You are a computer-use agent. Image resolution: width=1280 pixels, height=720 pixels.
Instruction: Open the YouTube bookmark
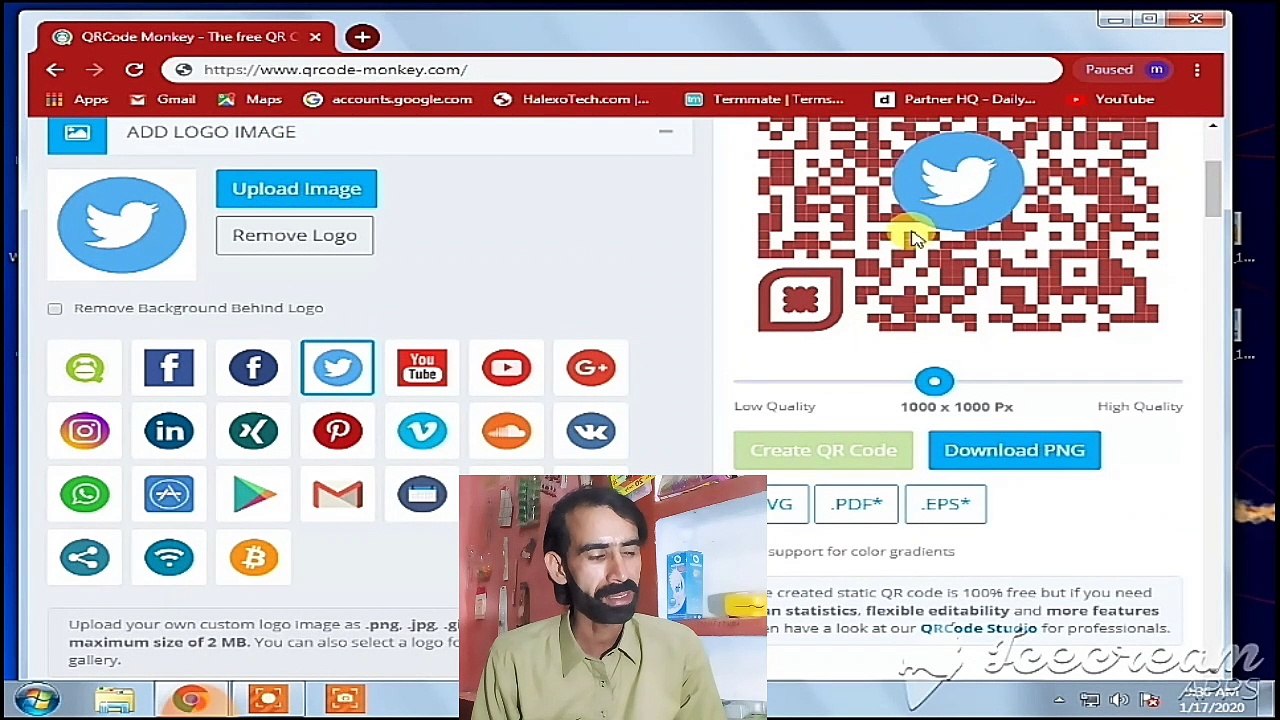(x=1111, y=99)
